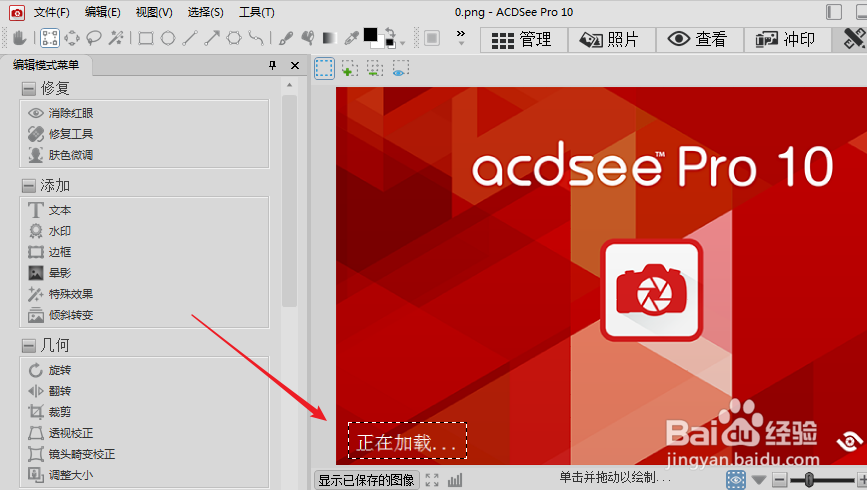Select the Curve drawing tool

coord(256,38)
